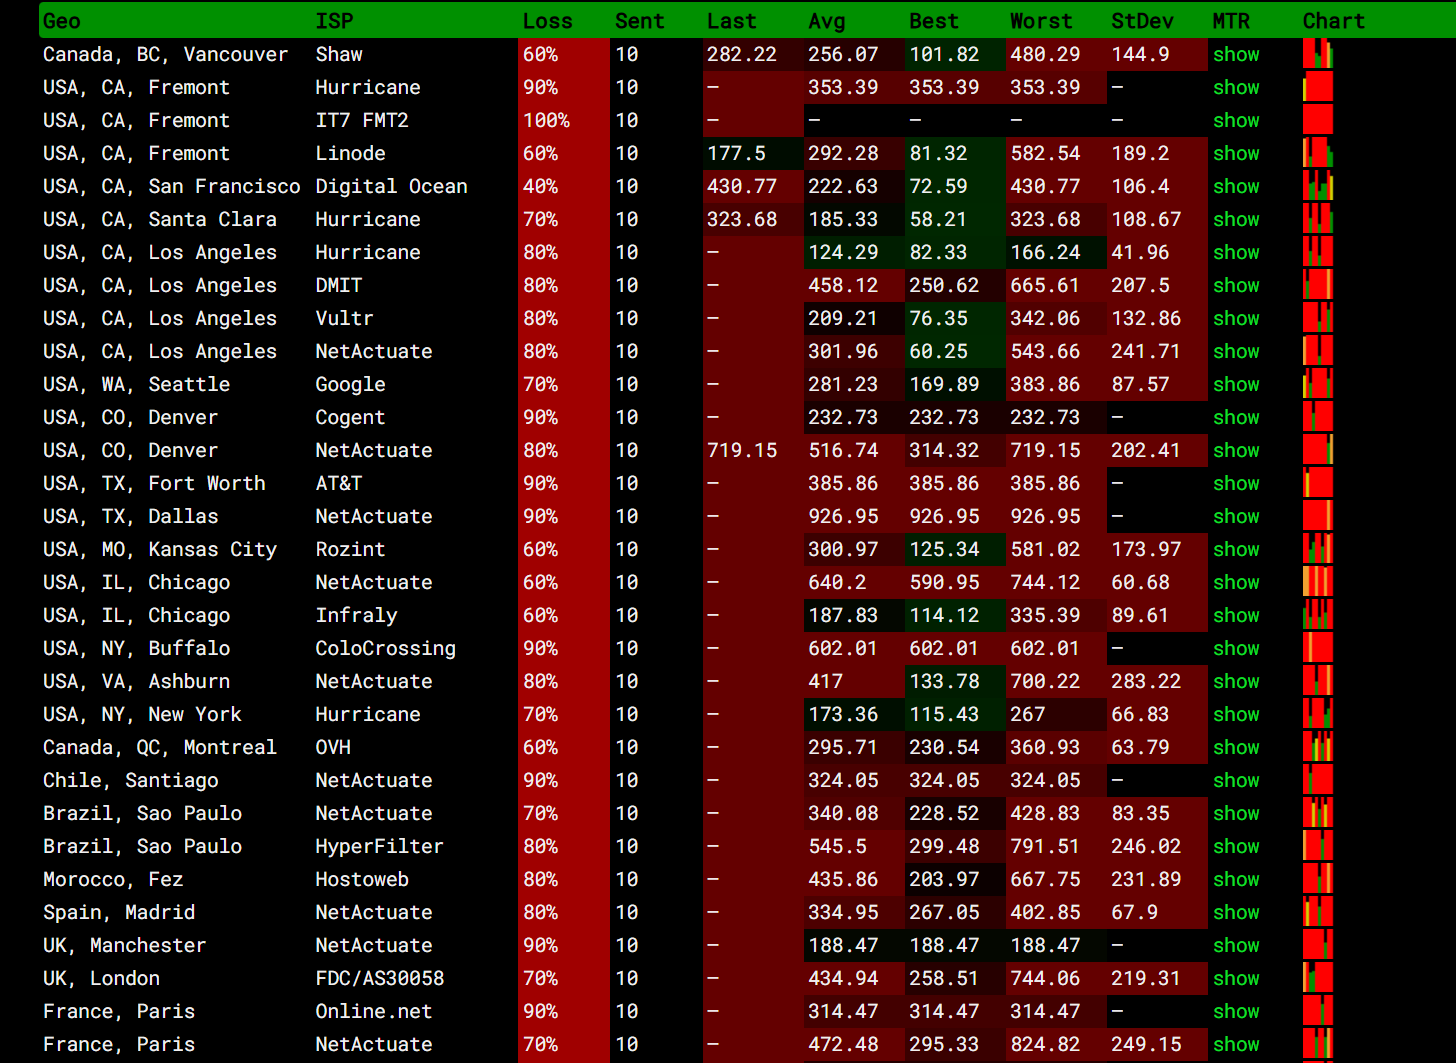Click the Avg column header

pos(826,21)
